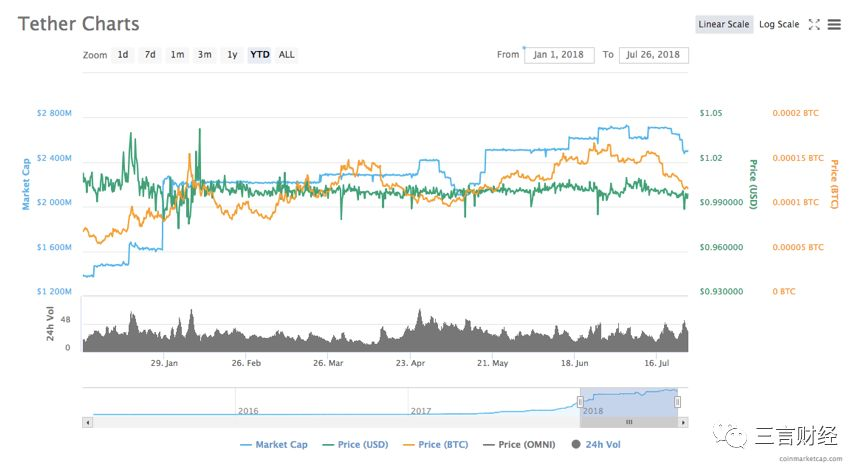The image size is (865, 473).
Task: Grab the left navigator range handle
Action: pyautogui.click(x=580, y=402)
